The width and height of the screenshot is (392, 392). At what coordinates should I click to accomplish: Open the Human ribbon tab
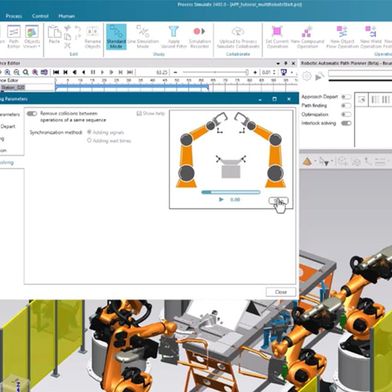[66, 16]
